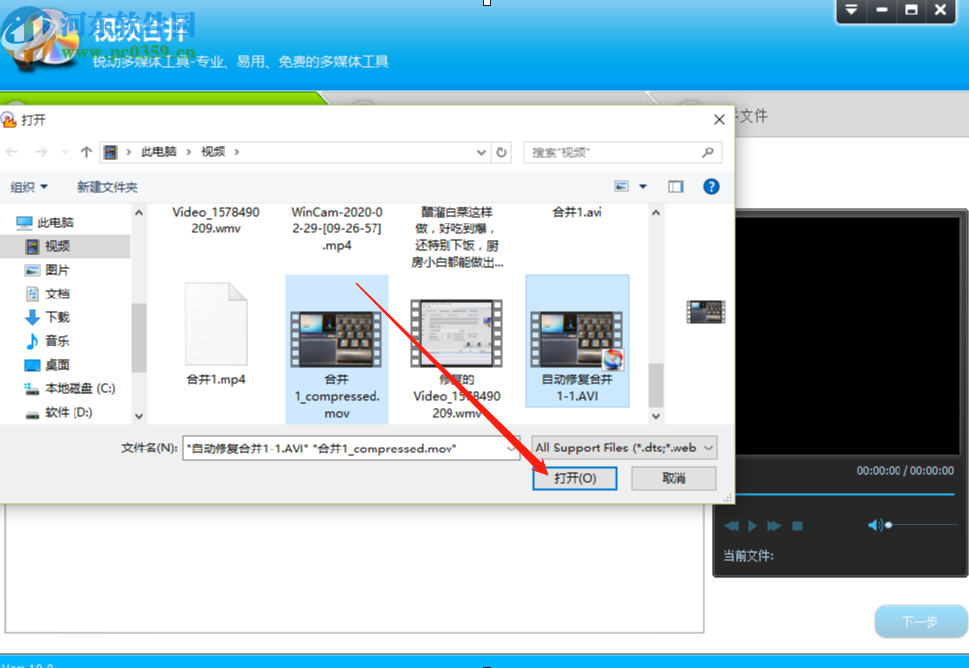Toggle the preview pane icon in dialog toolbar
The image size is (969, 668).
(x=676, y=187)
